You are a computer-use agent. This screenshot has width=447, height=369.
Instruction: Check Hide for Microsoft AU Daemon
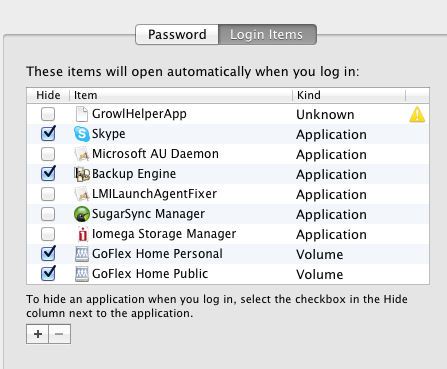click(48, 154)
